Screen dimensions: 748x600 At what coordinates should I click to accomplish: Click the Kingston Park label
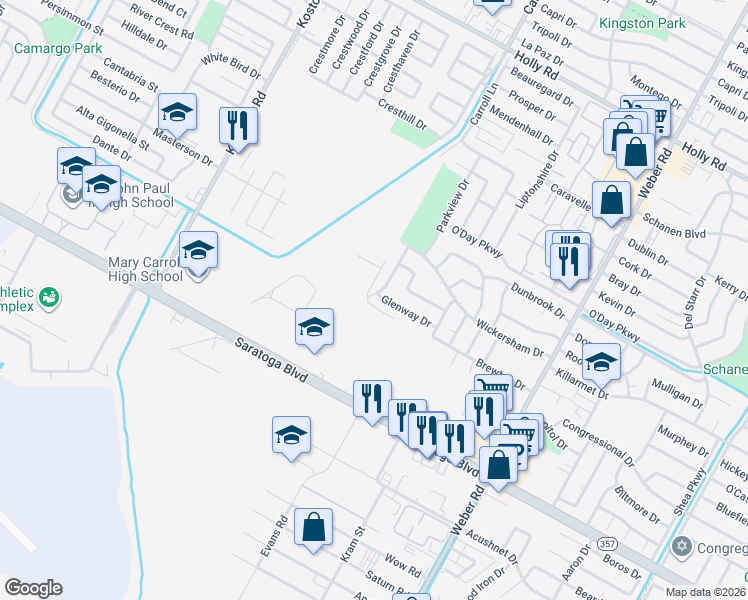[x=642, y=23]
